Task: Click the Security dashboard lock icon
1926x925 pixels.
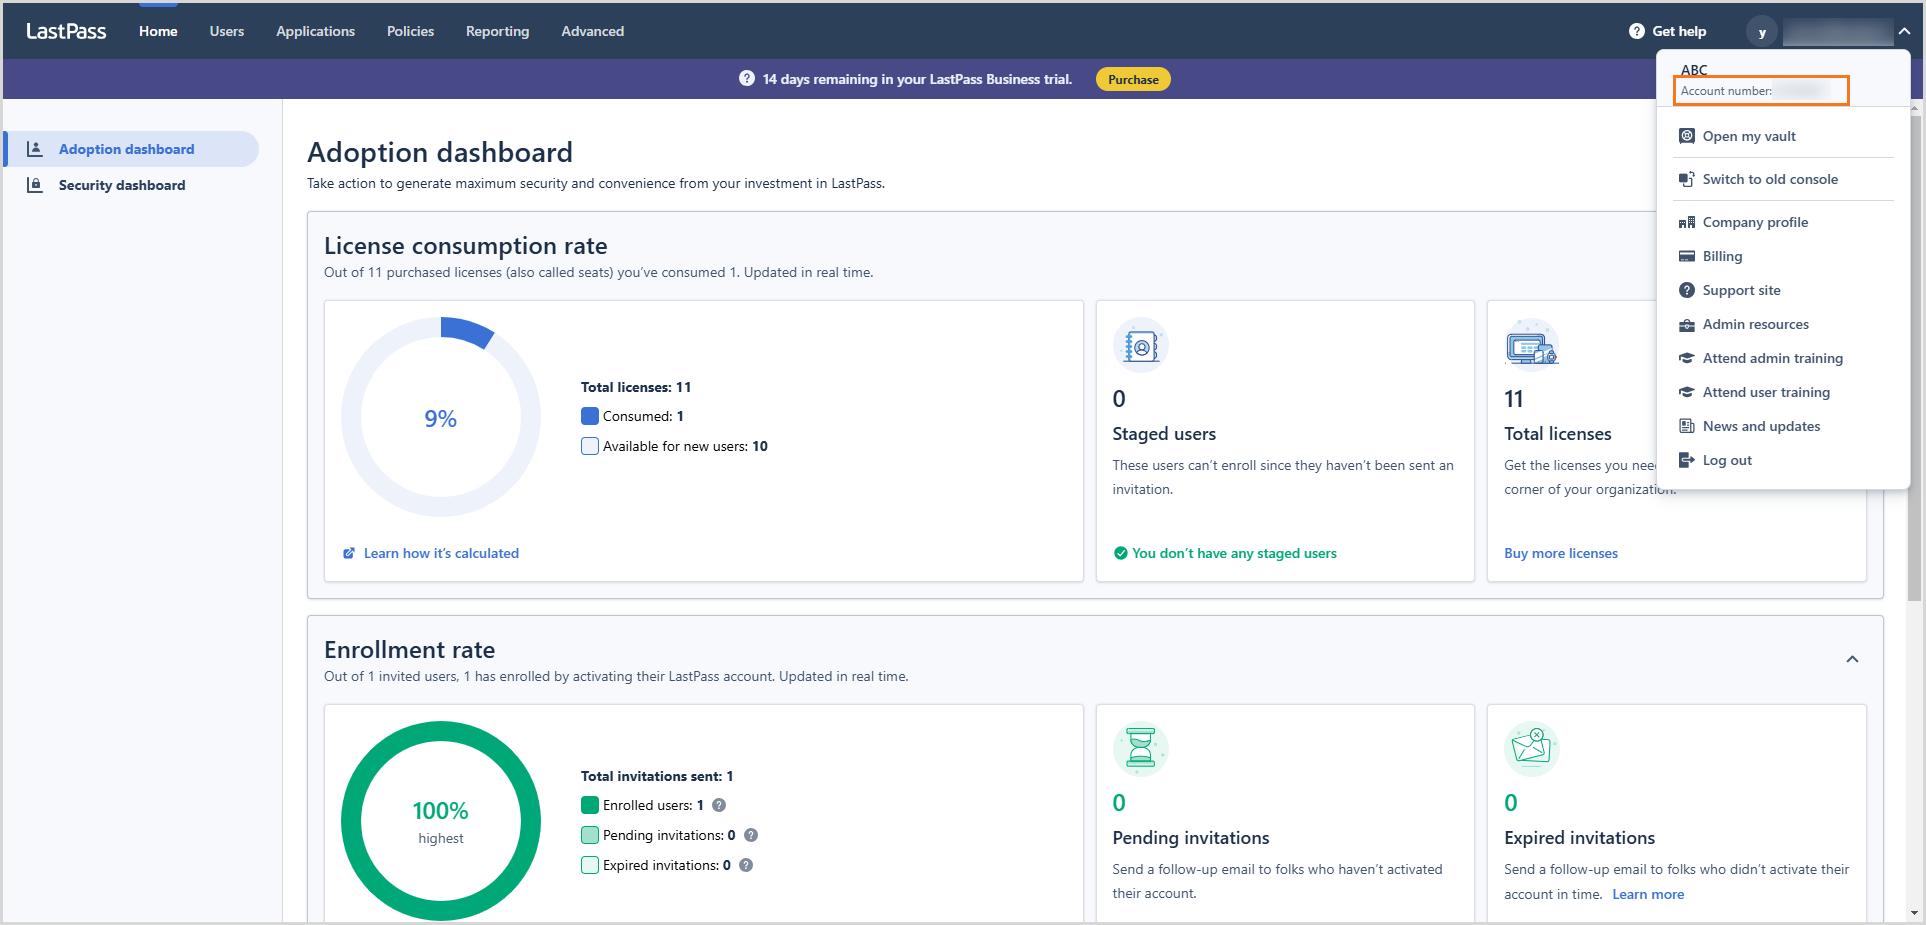Action: coord(35,185)
